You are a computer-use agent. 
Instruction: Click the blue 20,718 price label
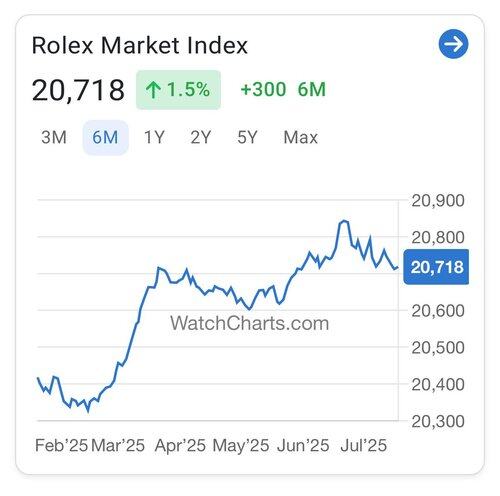tap(436, 267)
